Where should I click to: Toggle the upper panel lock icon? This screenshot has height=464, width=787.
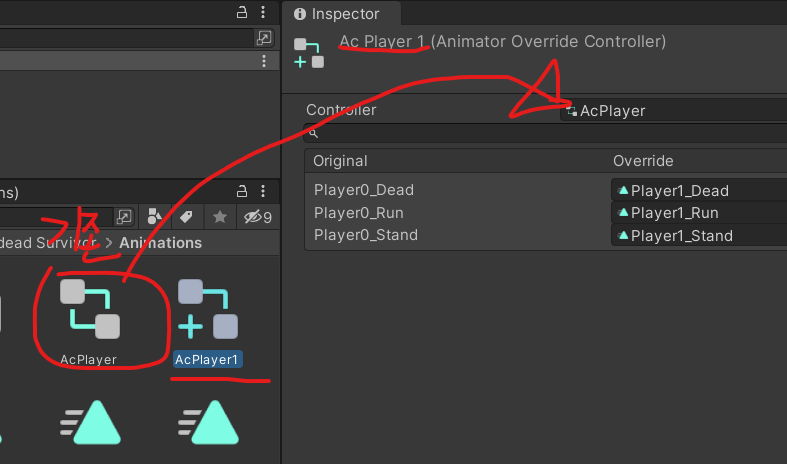pyautogui.click(x=241, y=12)
